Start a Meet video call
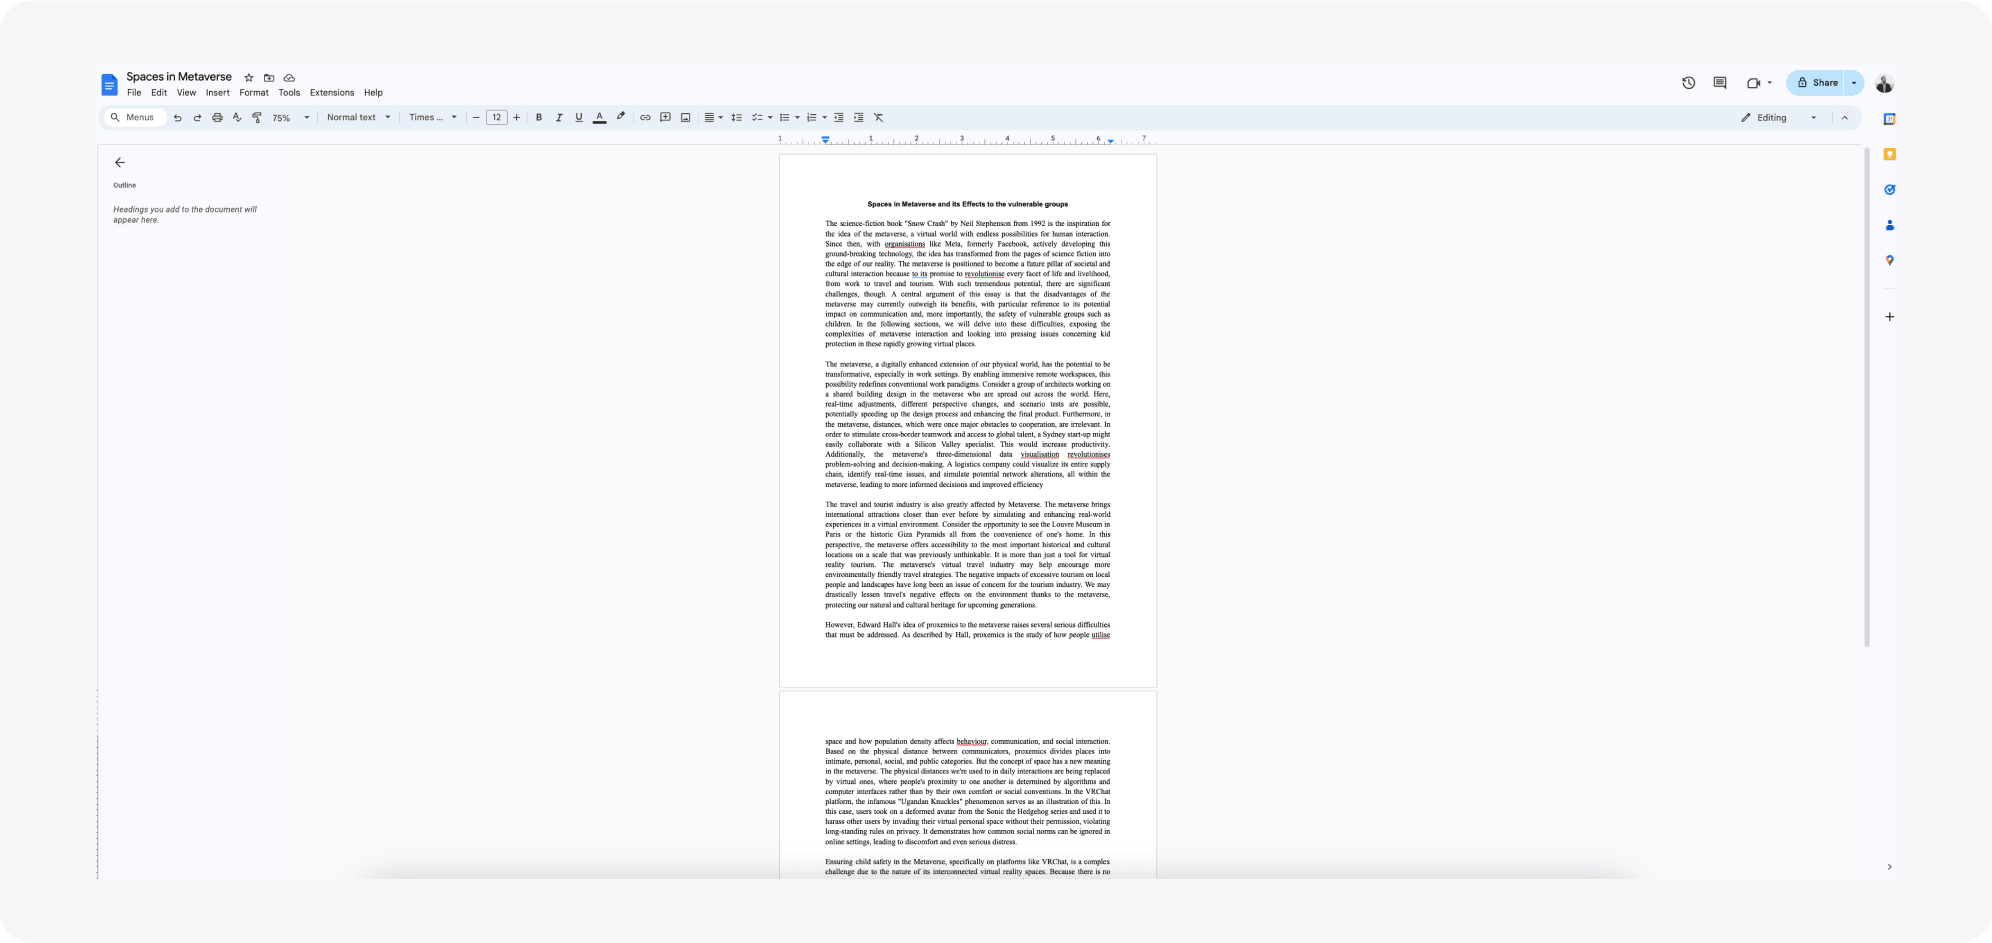This screenshot has width=1992, height=943. (1753, 83)
